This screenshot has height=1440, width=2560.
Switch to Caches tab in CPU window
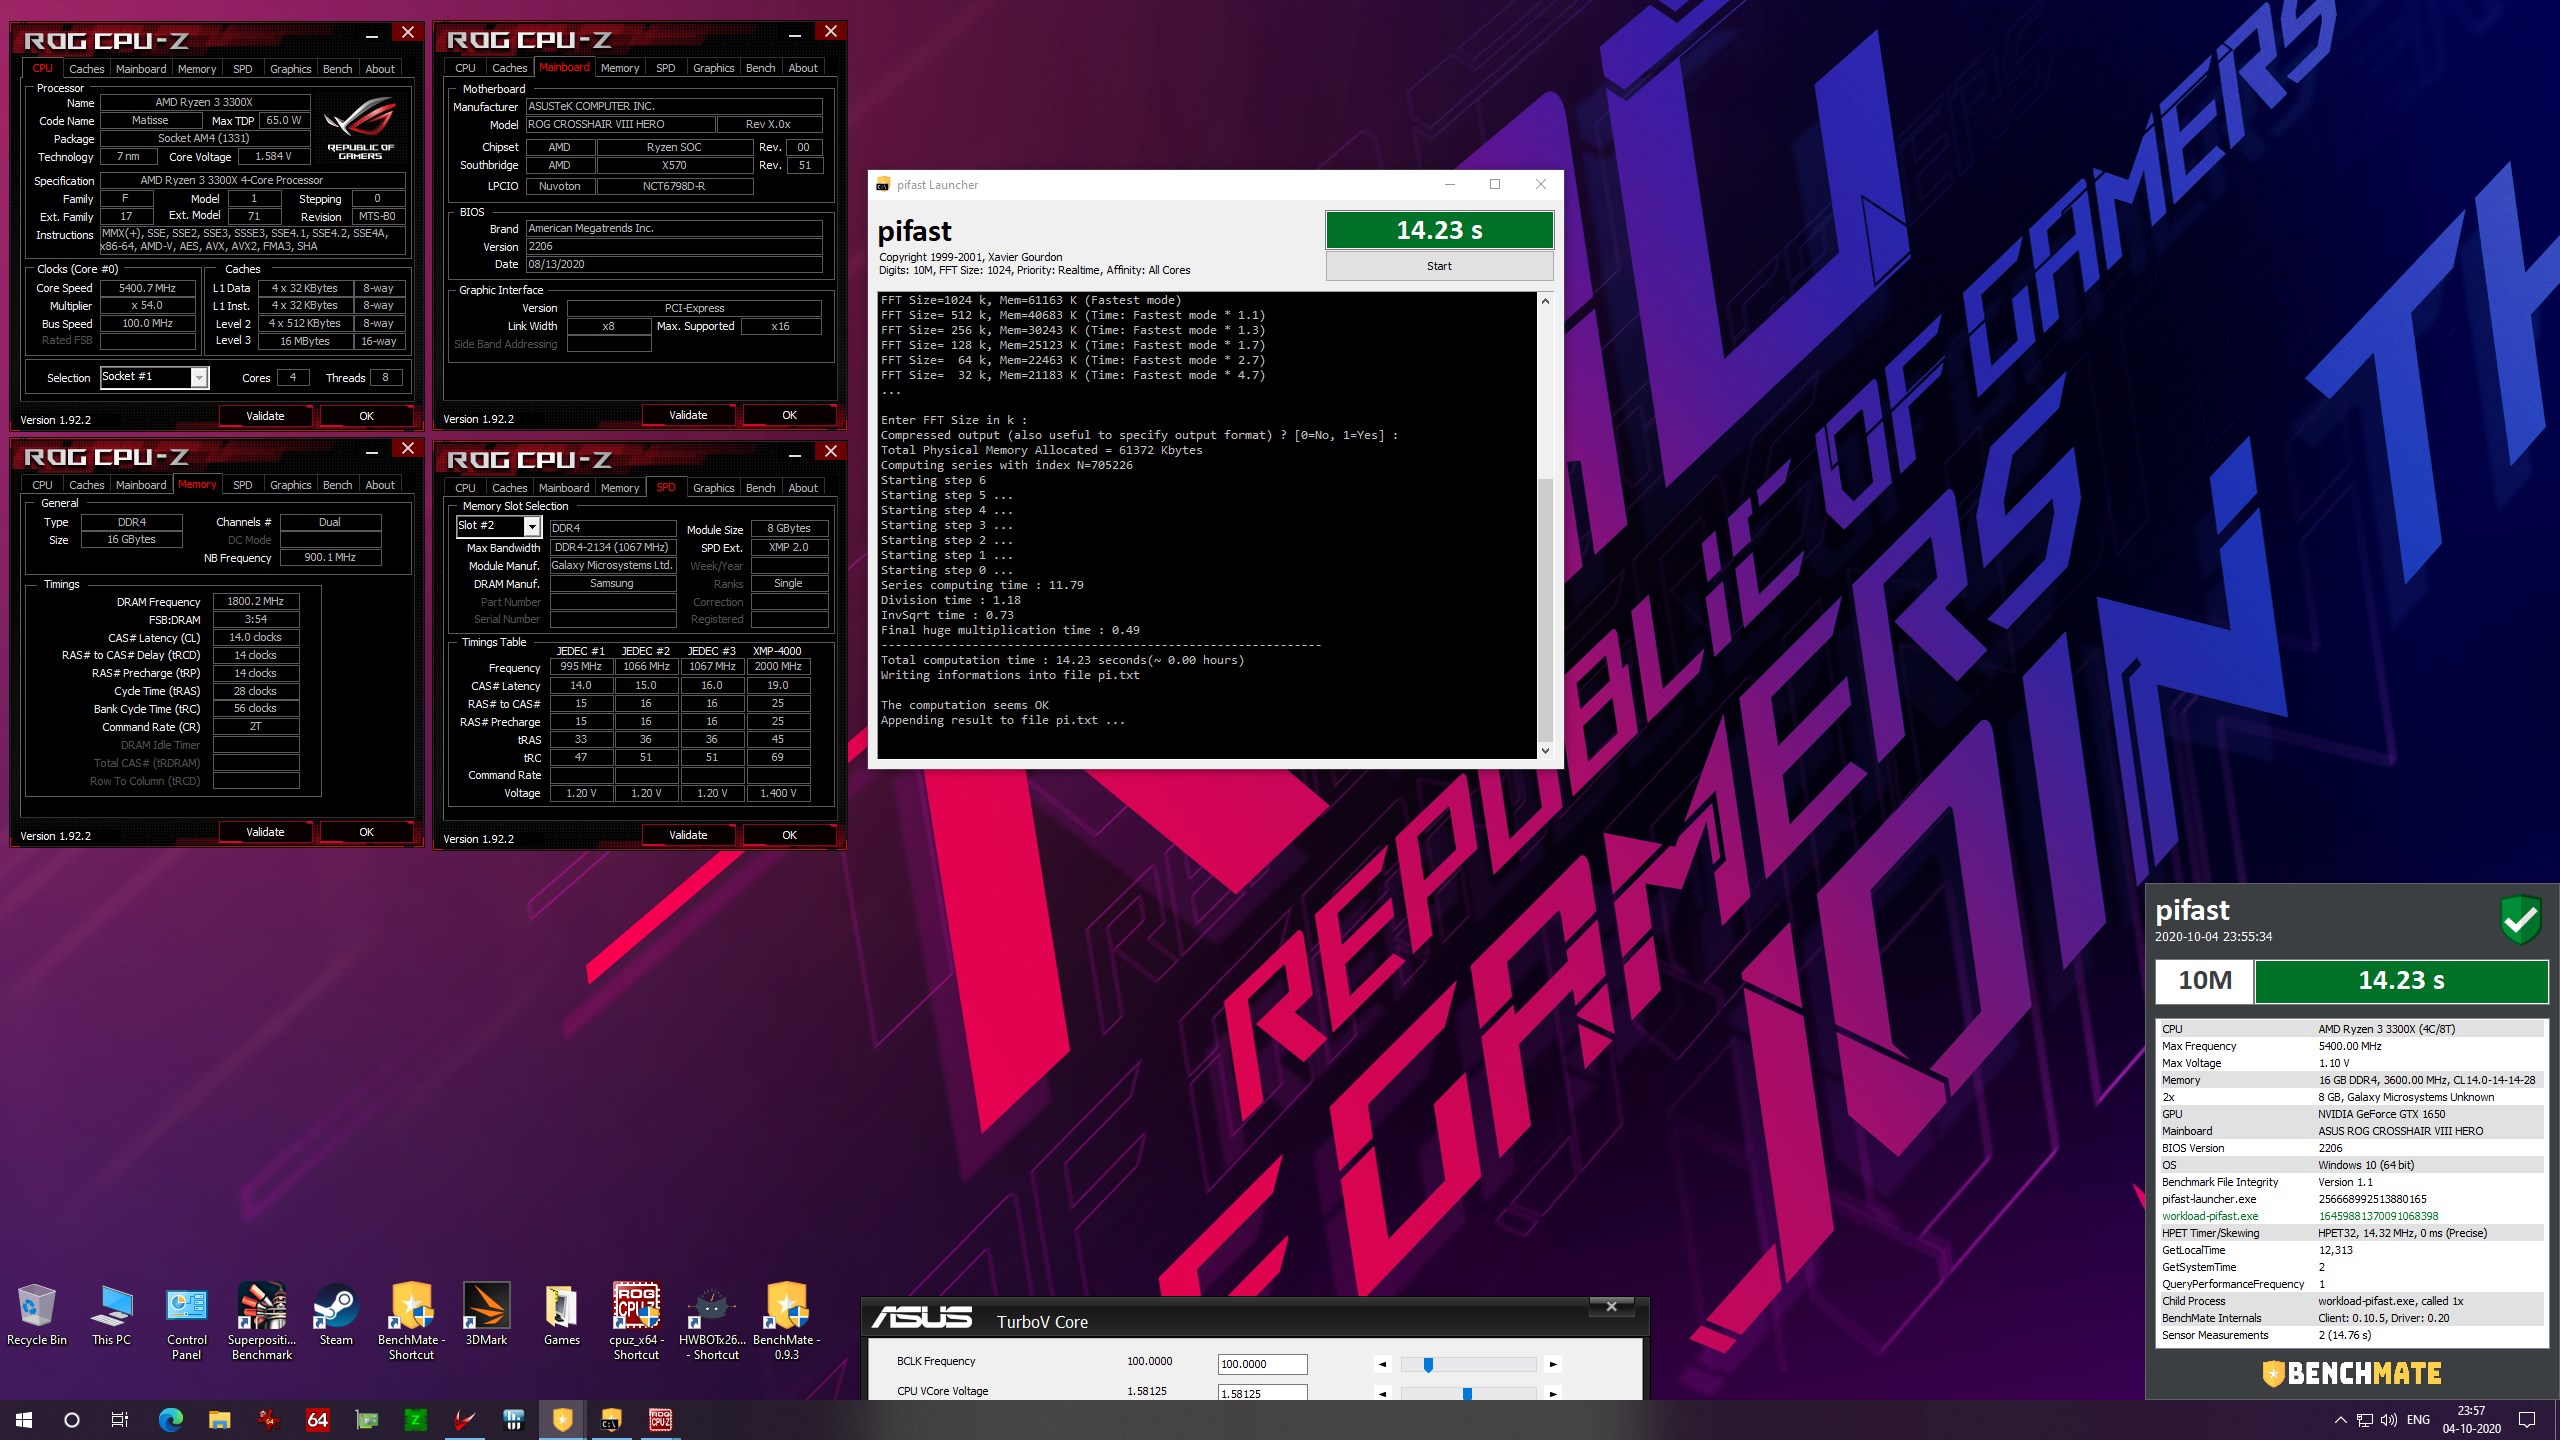(x=87, y=69)
